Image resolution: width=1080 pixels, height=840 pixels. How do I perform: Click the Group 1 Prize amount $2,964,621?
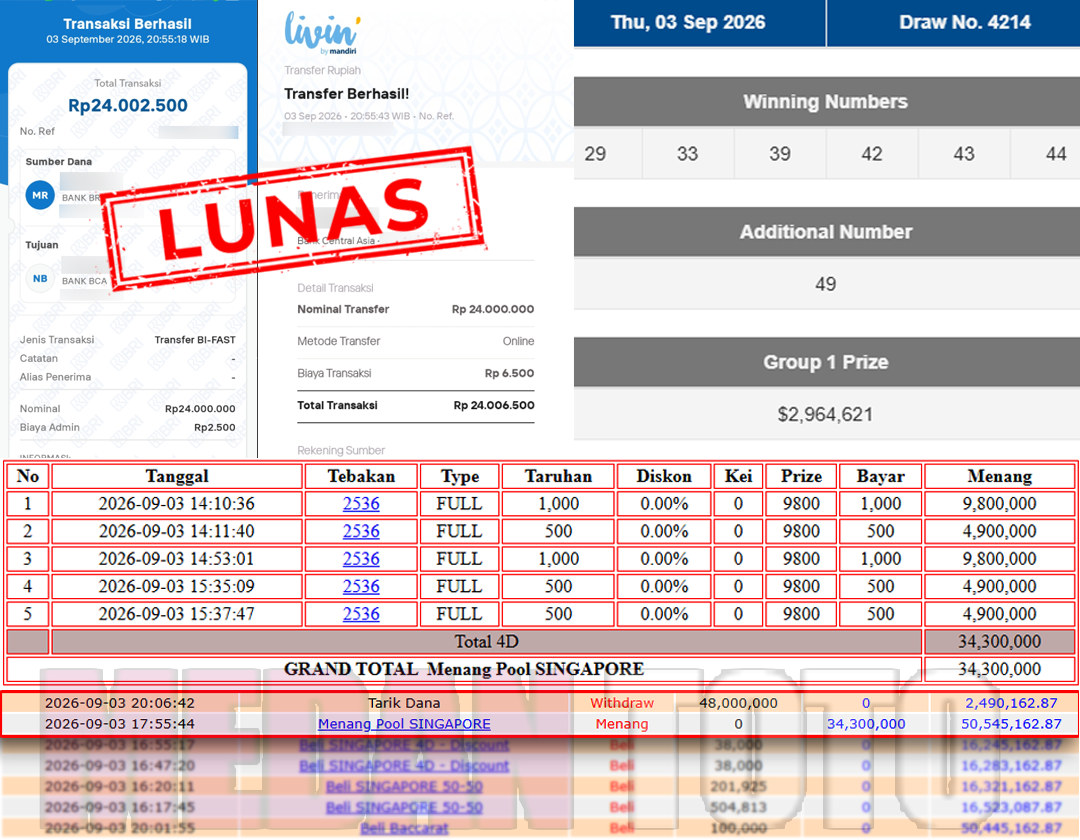click(x=825, y=414)
